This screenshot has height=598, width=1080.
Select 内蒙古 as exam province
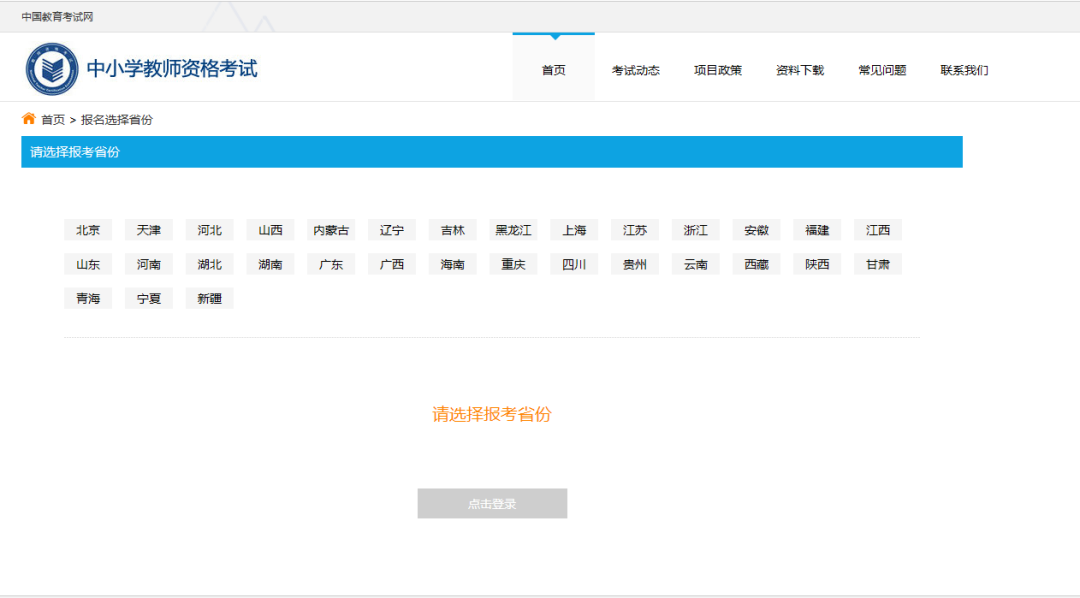coord(330,229)
